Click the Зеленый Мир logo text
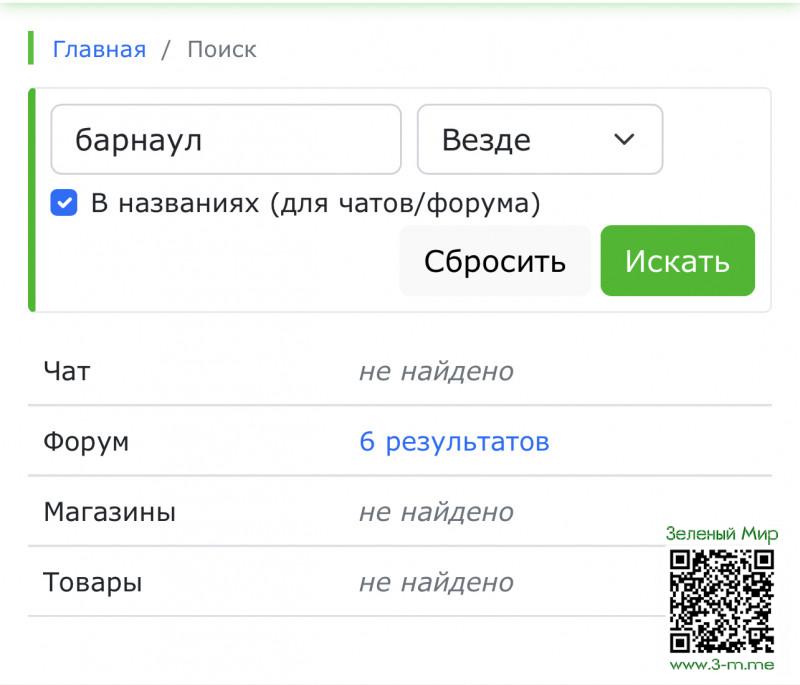This screenshot has width=800, height=685. (x=721, y=534)
